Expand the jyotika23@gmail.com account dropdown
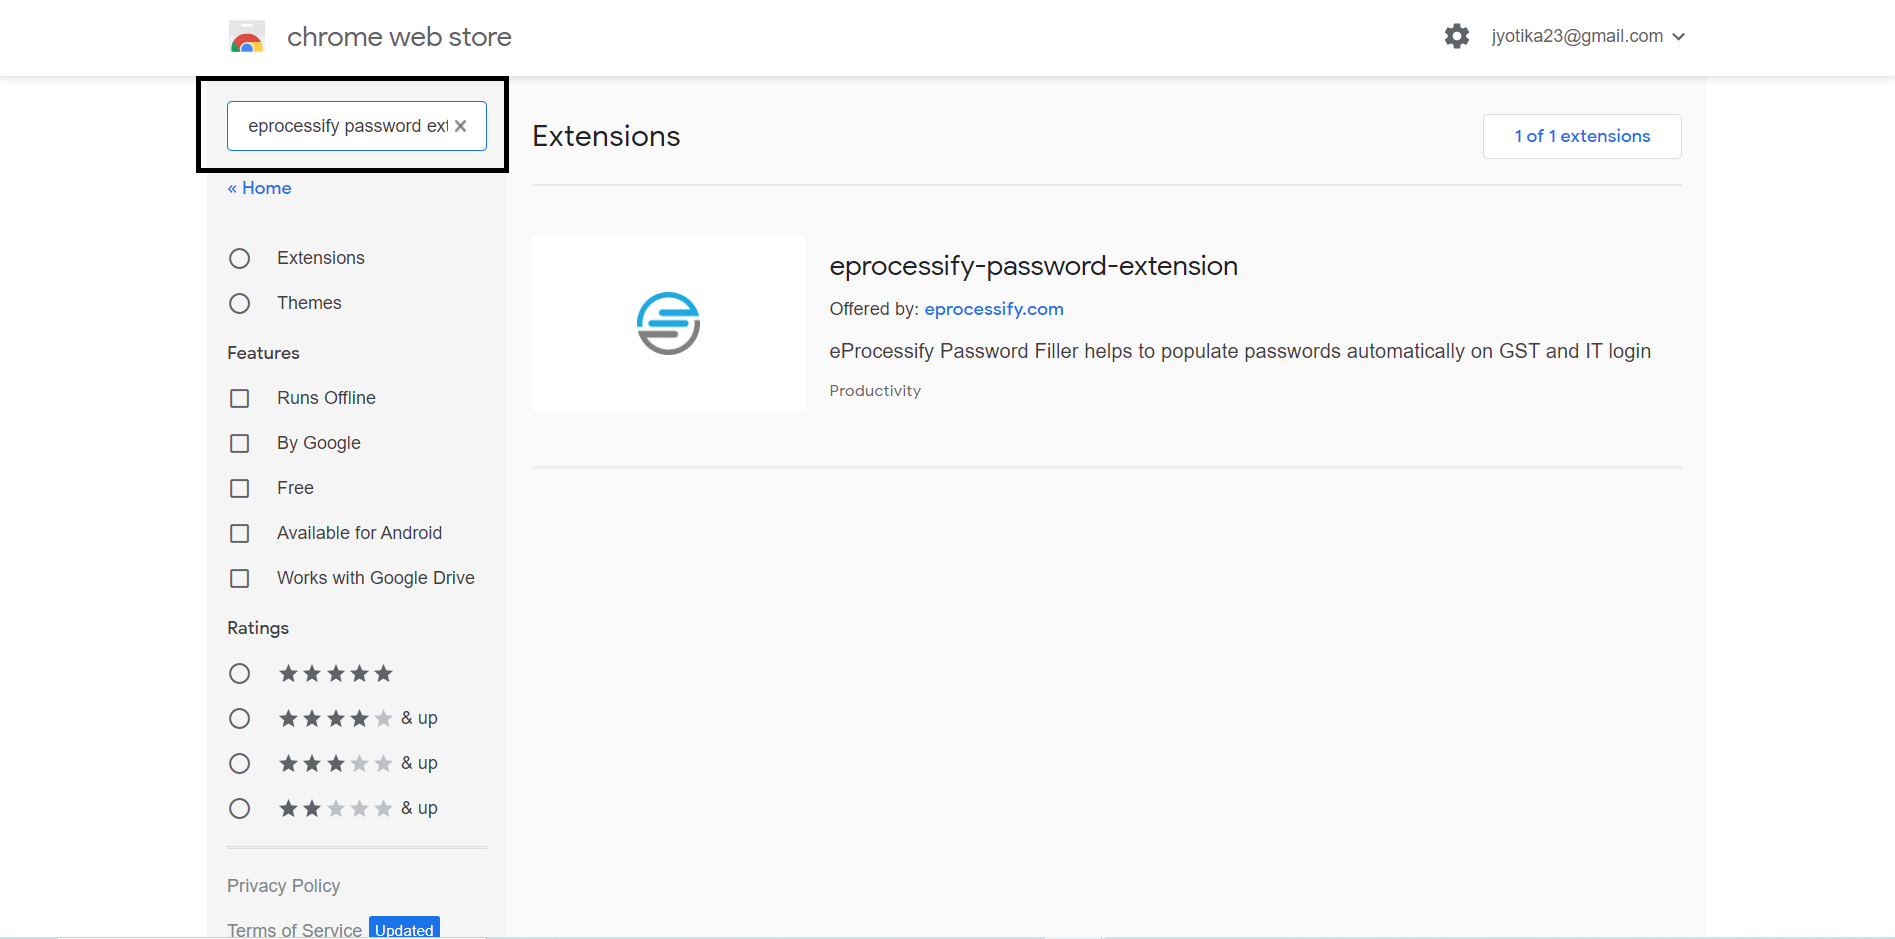This screenshot has width=1895, height=939. tap(1588, 36)
